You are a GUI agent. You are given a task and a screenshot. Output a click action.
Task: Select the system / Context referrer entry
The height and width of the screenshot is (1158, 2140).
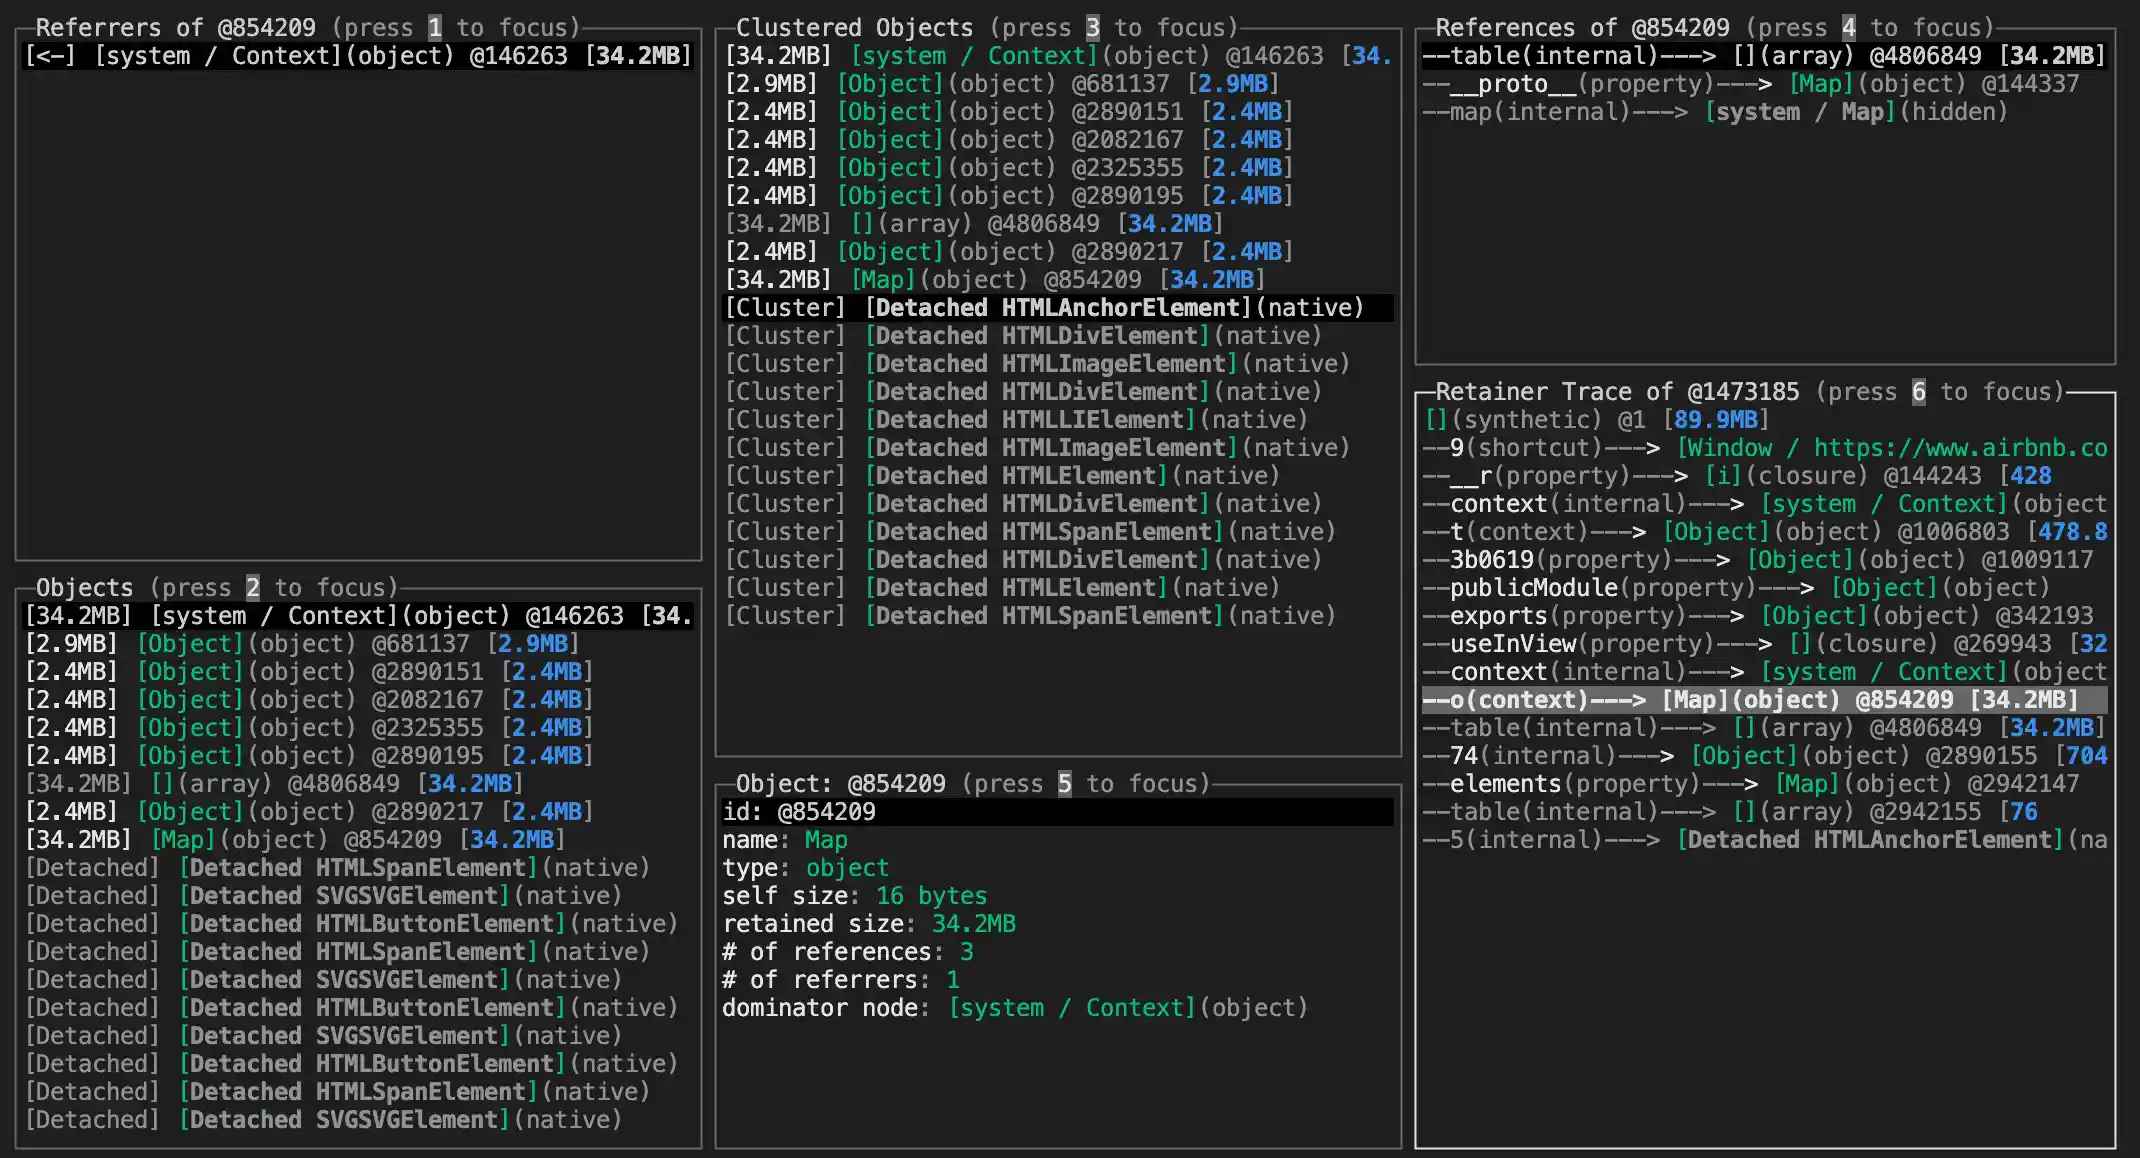pyautogui.click(x=355, y=56)
